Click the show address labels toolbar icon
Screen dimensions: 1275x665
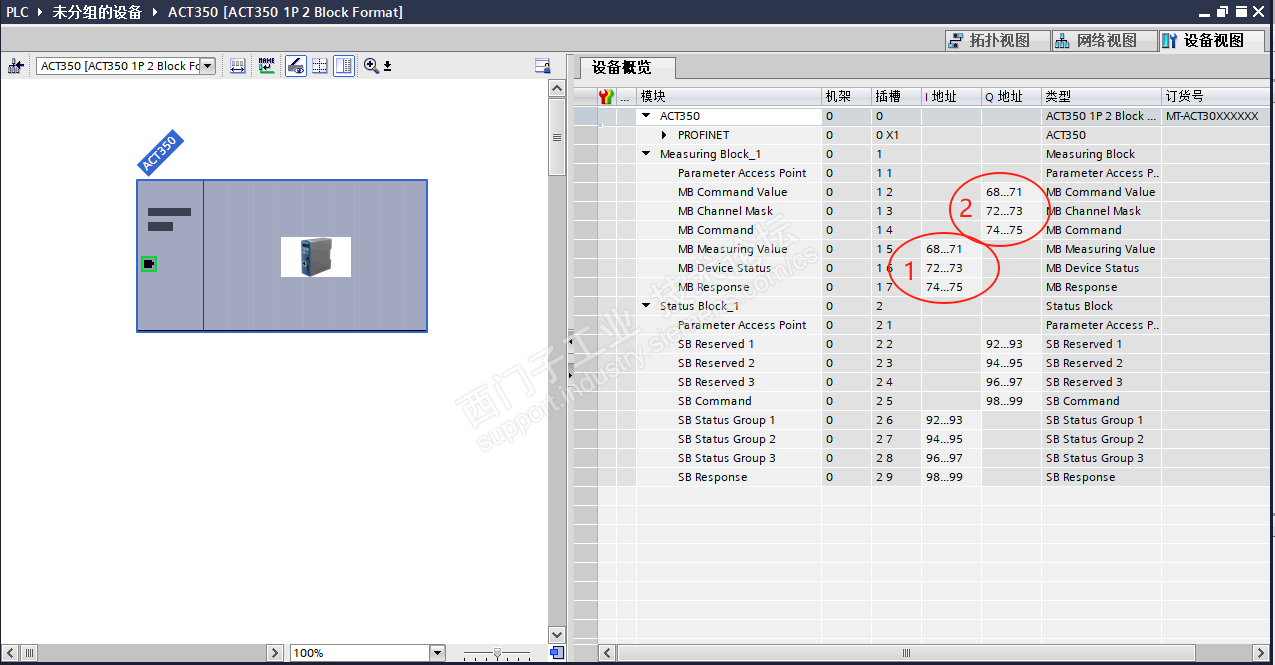click(237, 66)
